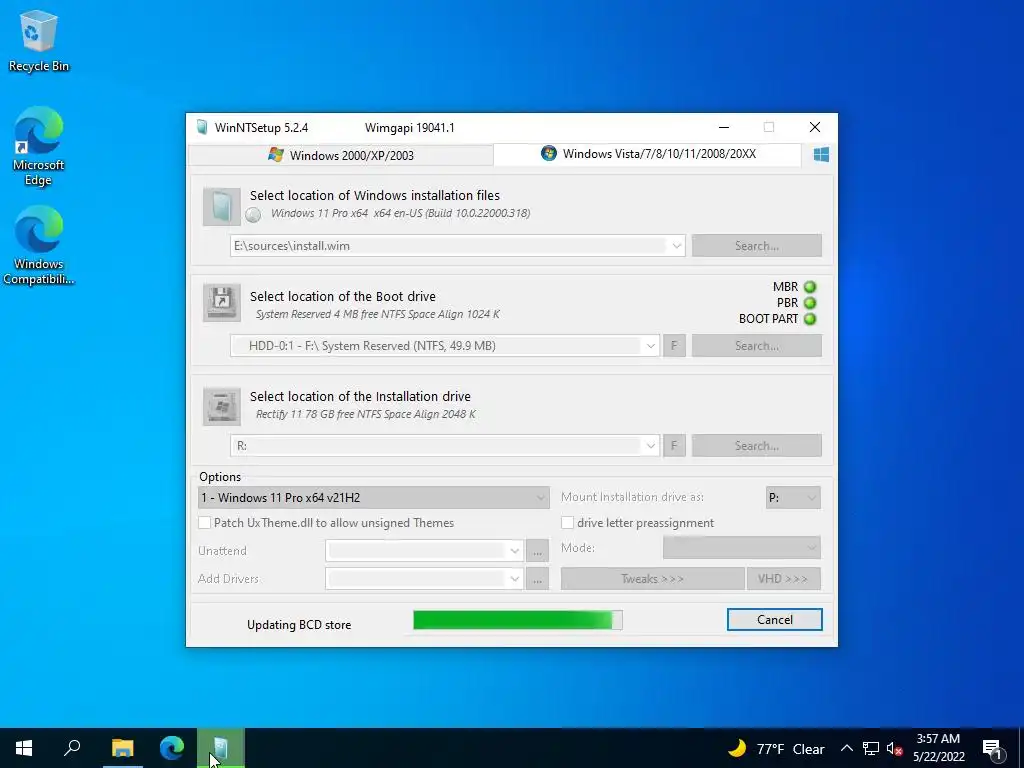Switch to Windows 2000/XP/2003 tab
1024x768 pixels.
point(341,155)
